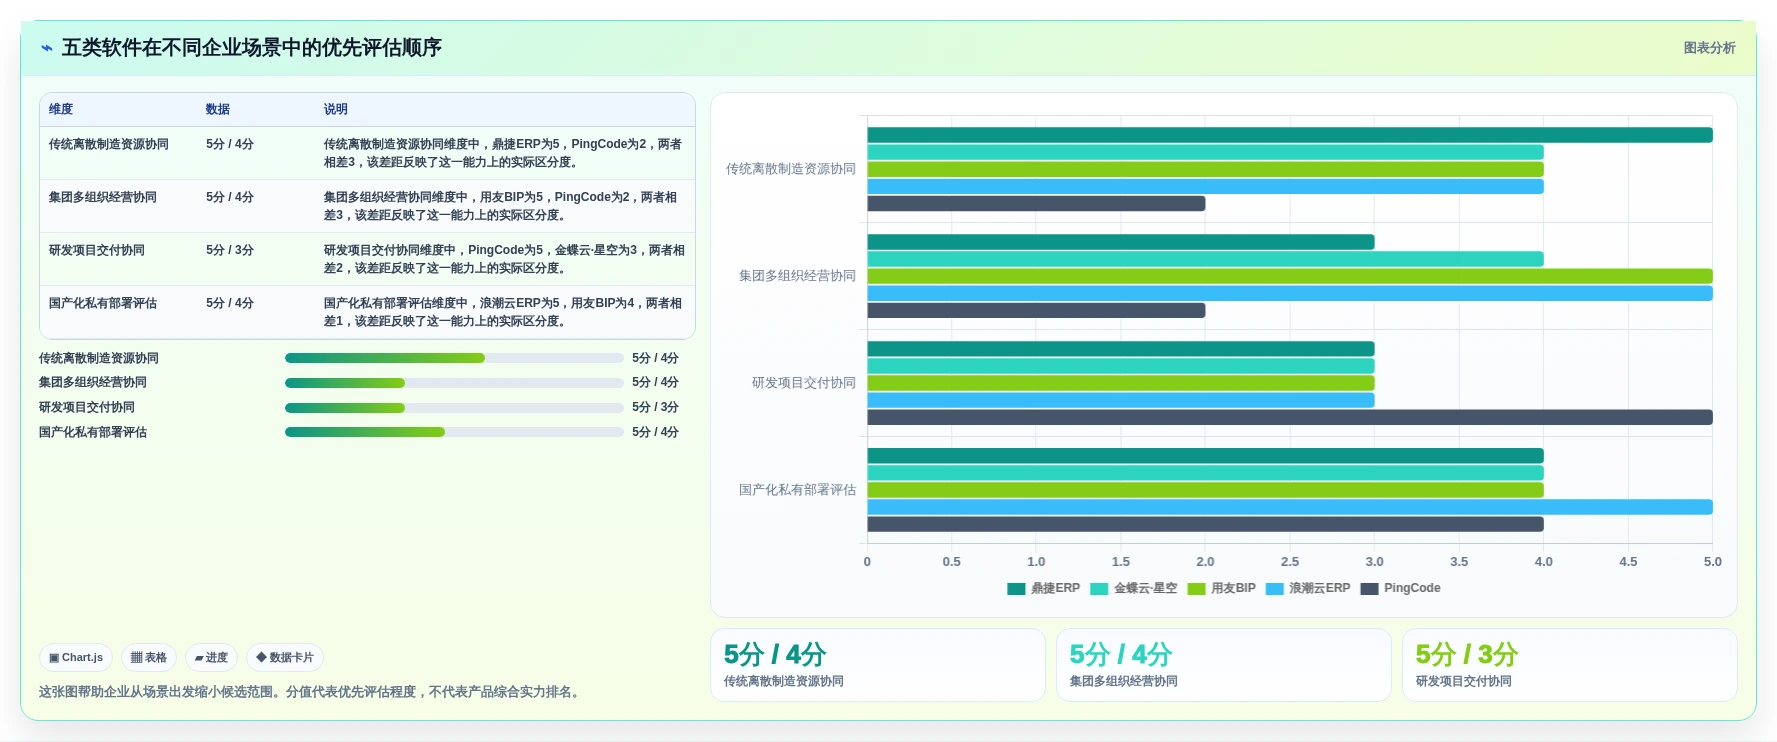Image resolution: width=1777 pixels, height=742 pixels.
Task: Toggle the PingCode legend color box
Action: [x=1369, y=589]
